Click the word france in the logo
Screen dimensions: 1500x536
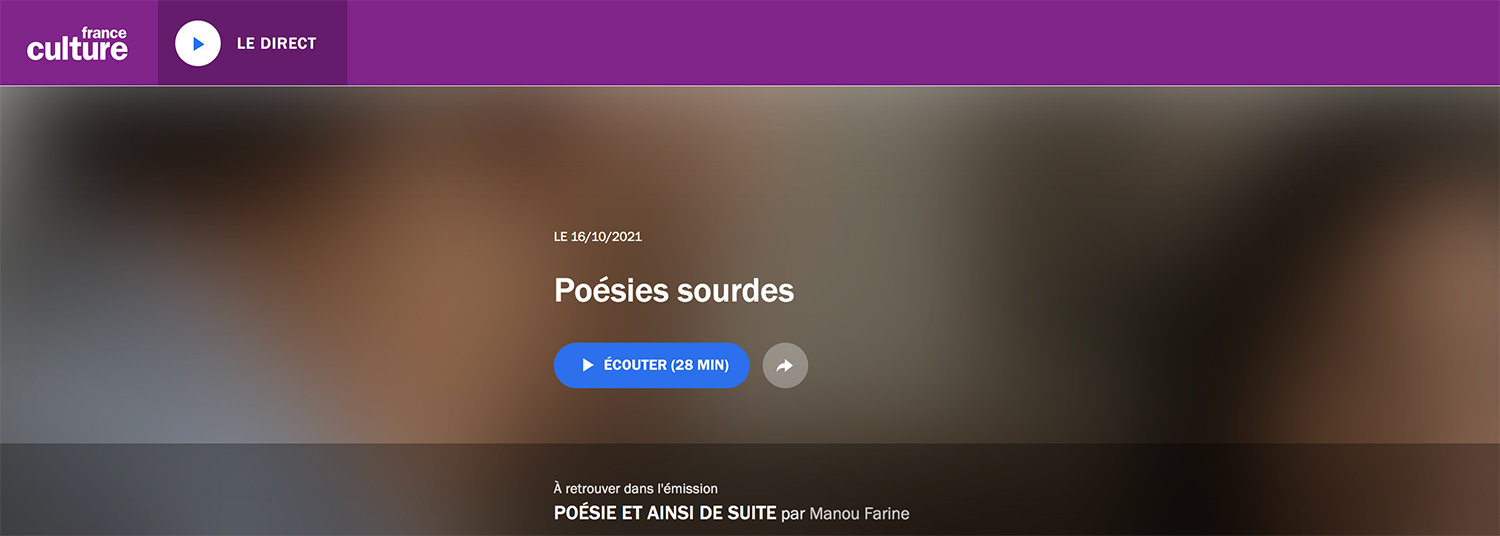[x=104, y=32]
